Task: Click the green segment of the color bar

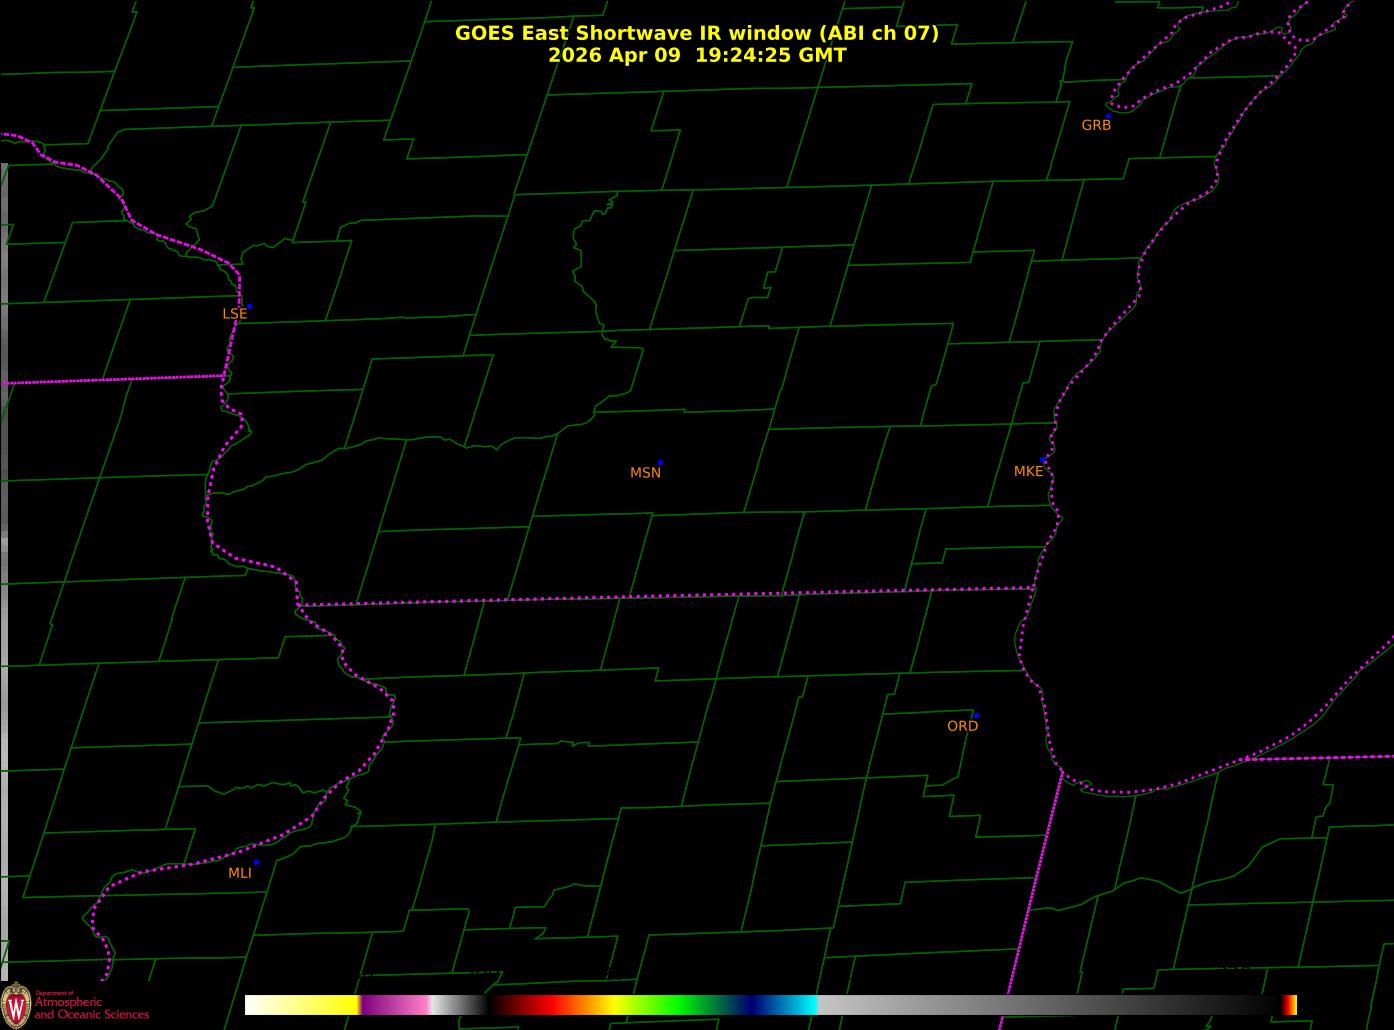Action: pyautogui.click(x=680, y=1005)
